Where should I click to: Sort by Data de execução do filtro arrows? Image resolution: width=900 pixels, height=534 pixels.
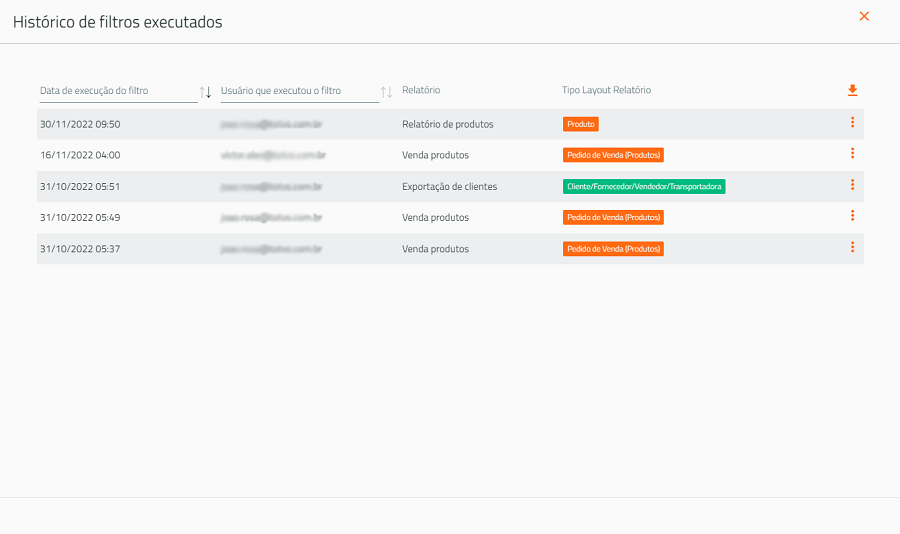[205, 92]
